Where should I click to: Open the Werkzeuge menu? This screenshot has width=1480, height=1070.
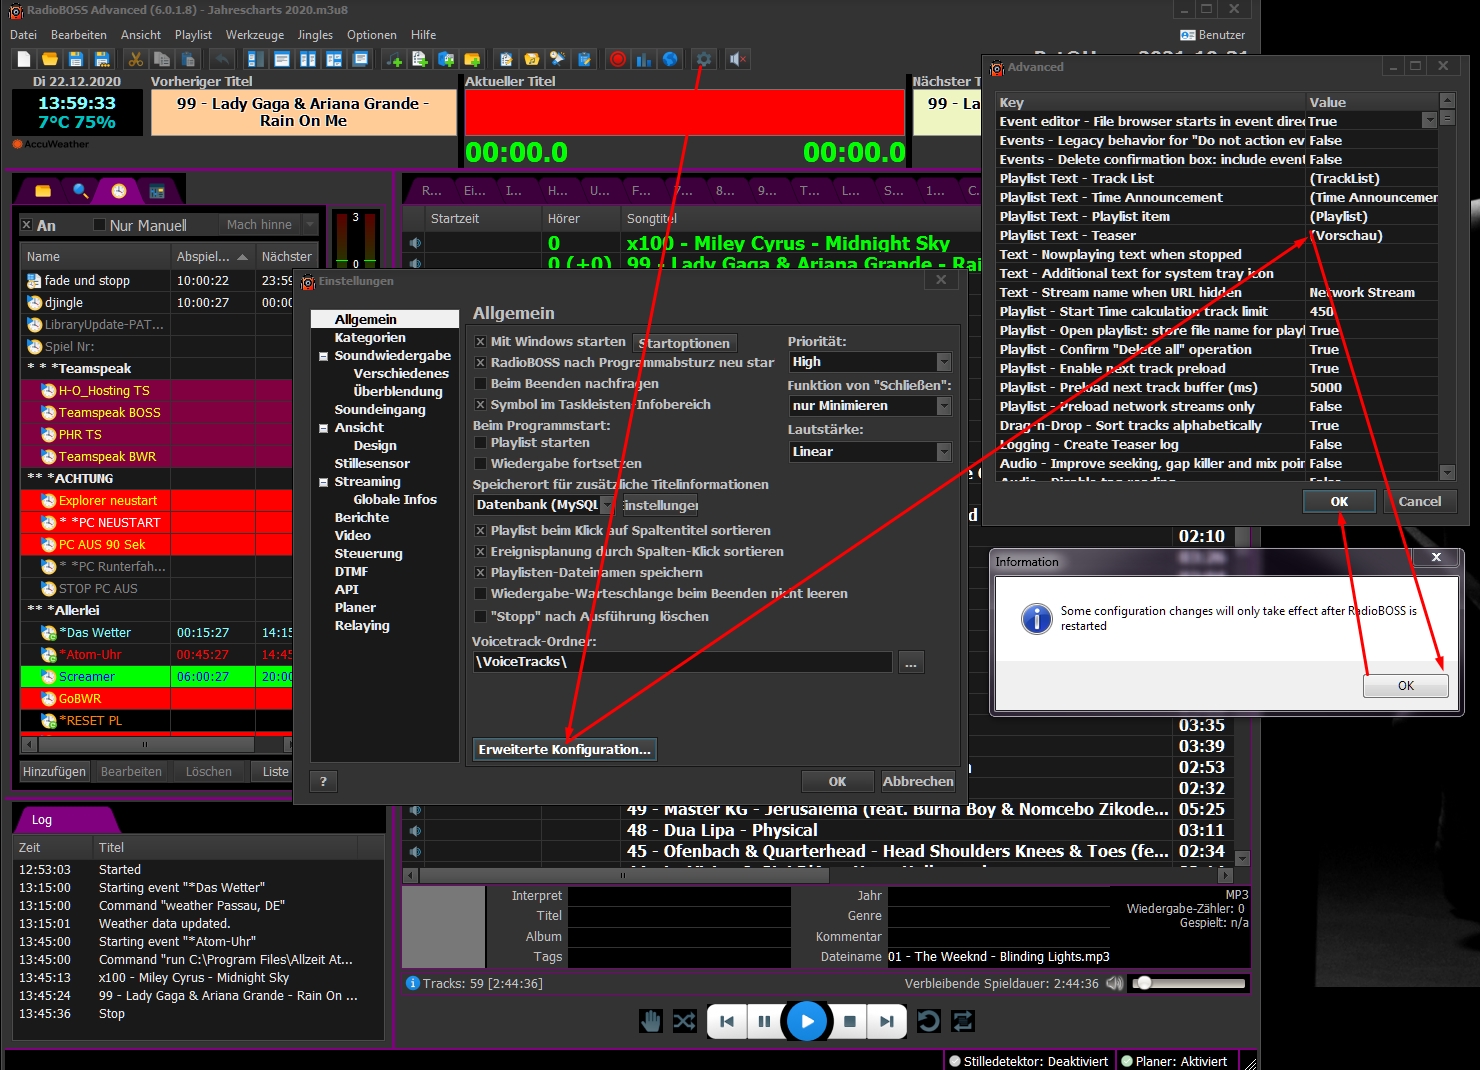click(255, 35)
